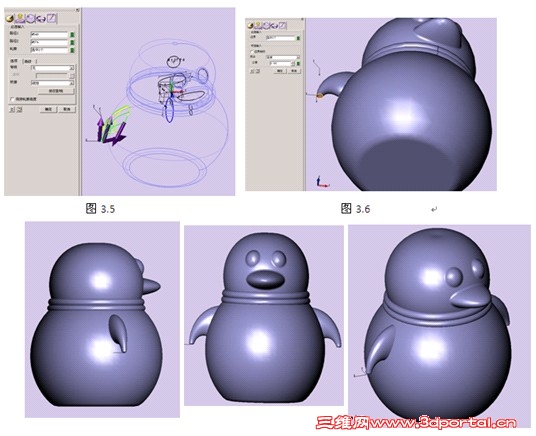The image size is (536, 436).
Task: Click the edit note icon in Figure 3.5 panel toolbar
Action: click(52, 18)
